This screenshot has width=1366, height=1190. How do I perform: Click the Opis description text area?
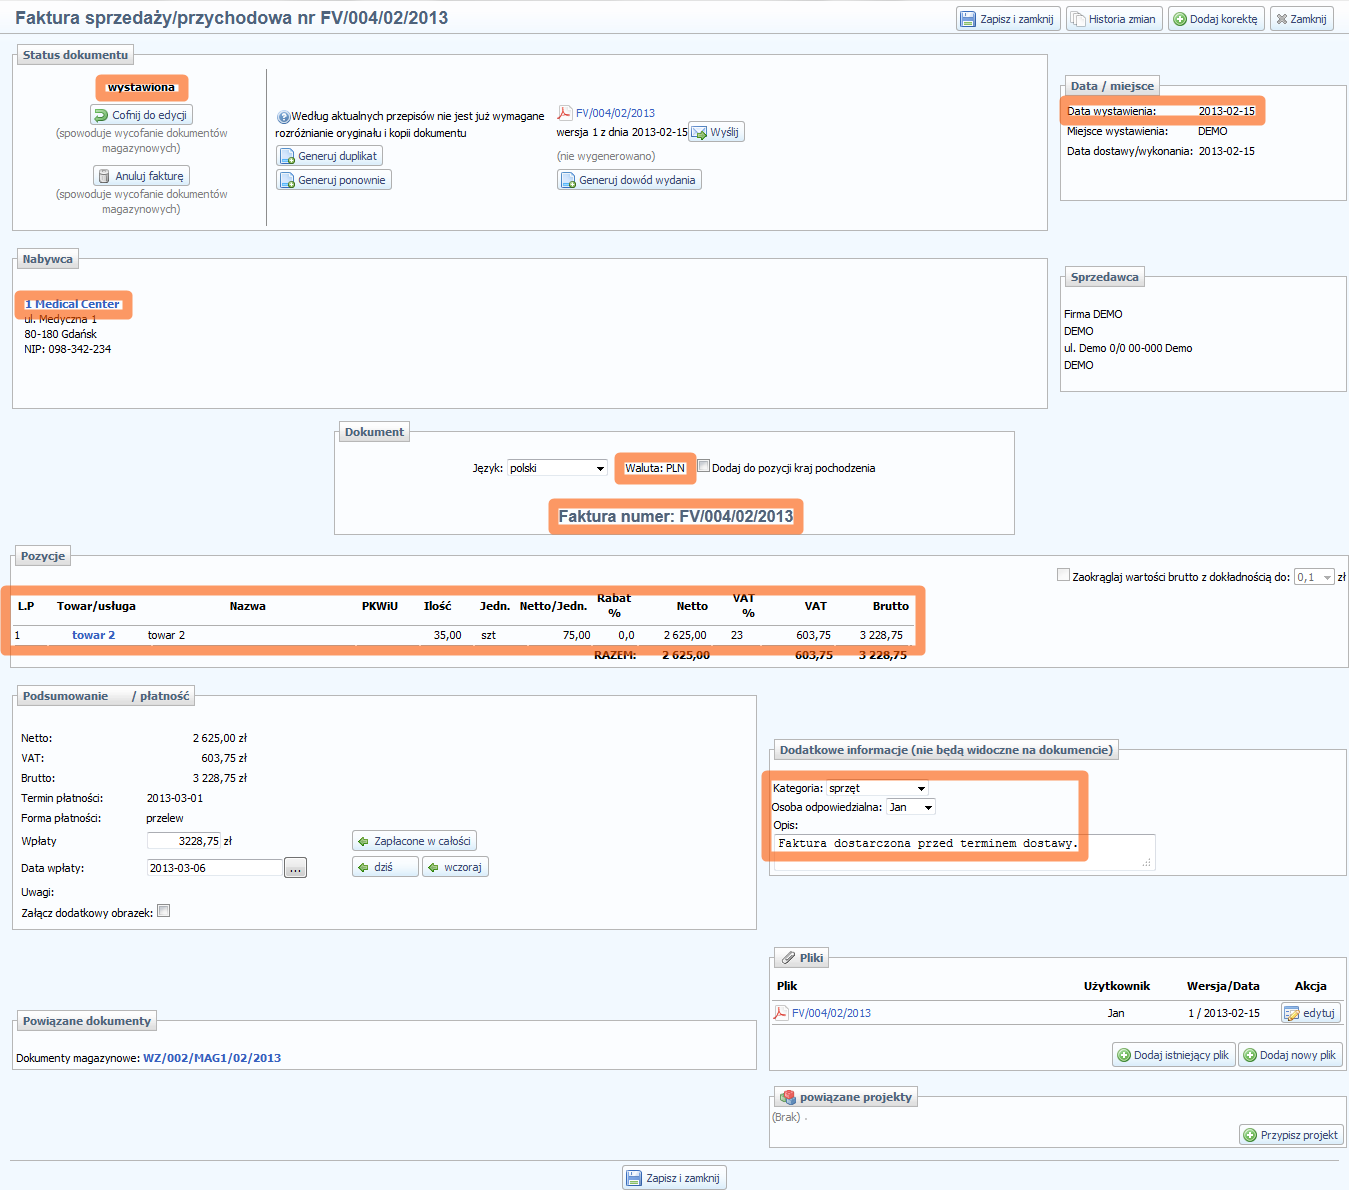click(x=964, y=851)
